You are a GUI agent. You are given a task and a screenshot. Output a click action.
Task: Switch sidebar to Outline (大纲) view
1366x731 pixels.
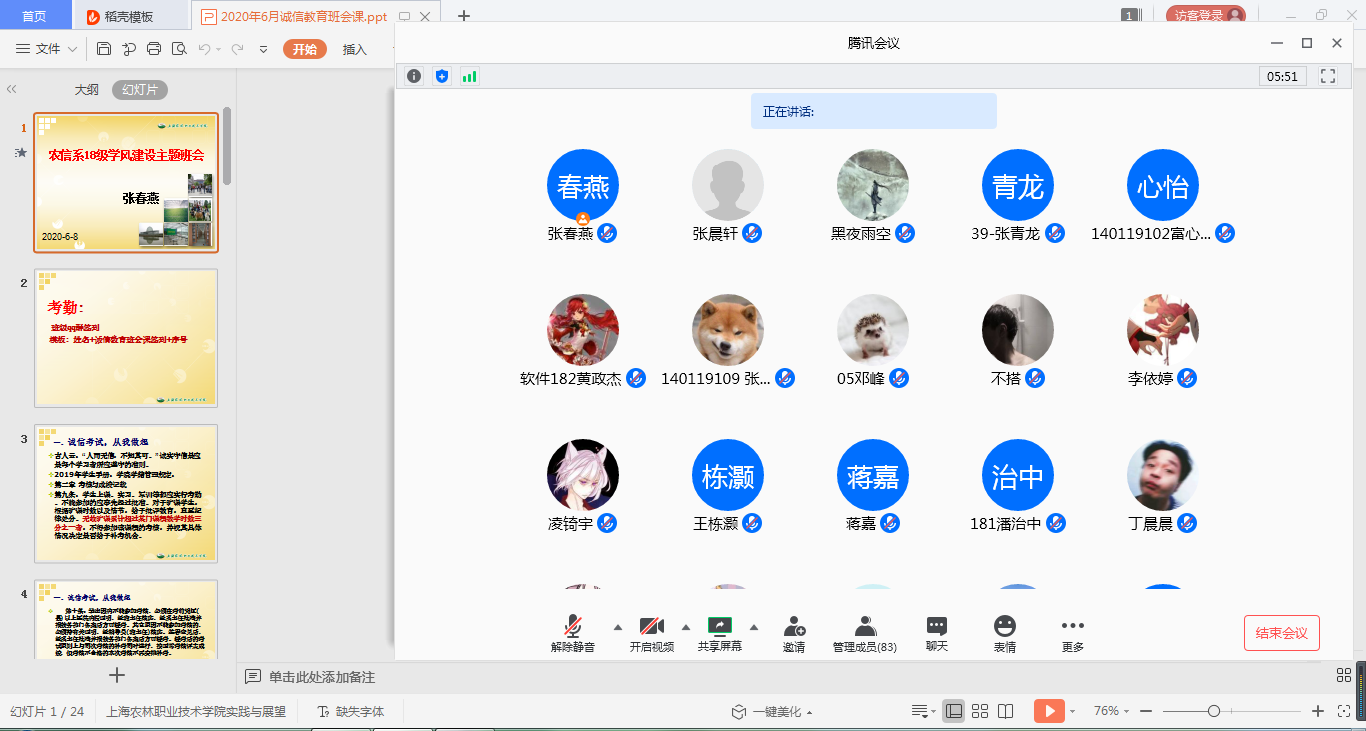point(87,90)
